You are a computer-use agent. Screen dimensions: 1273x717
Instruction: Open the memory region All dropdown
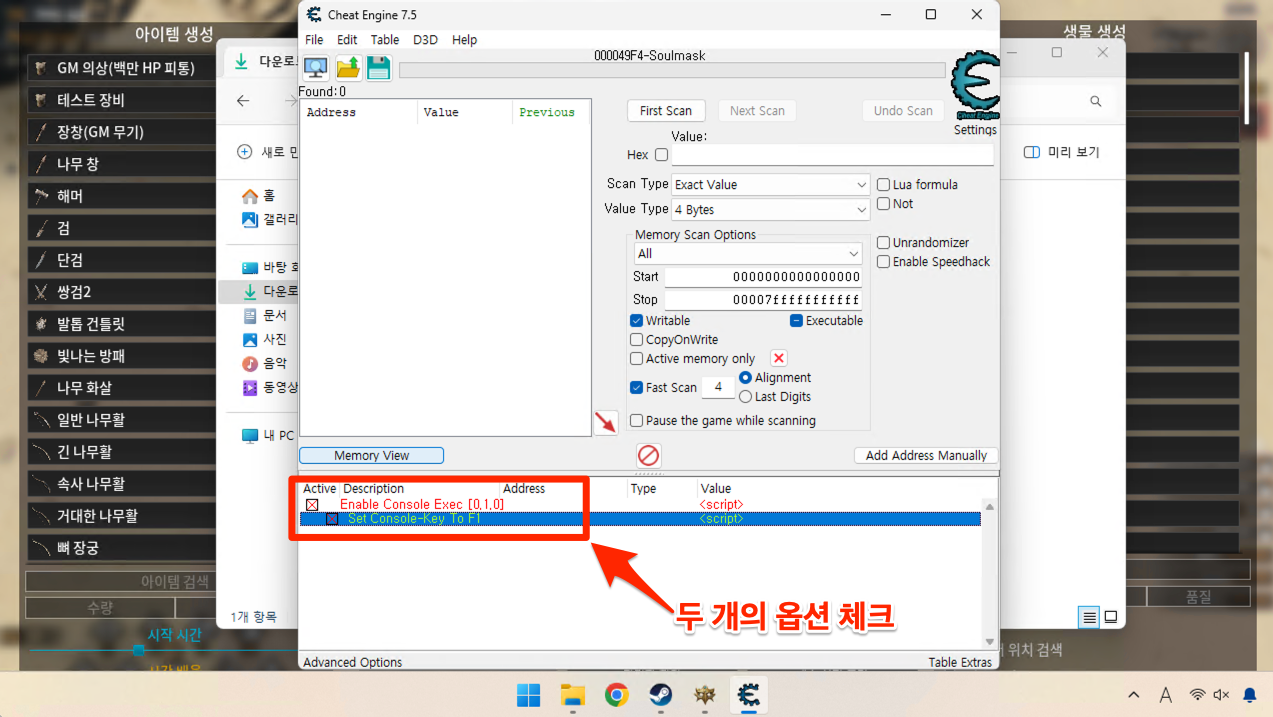click(x=748, y=253)
